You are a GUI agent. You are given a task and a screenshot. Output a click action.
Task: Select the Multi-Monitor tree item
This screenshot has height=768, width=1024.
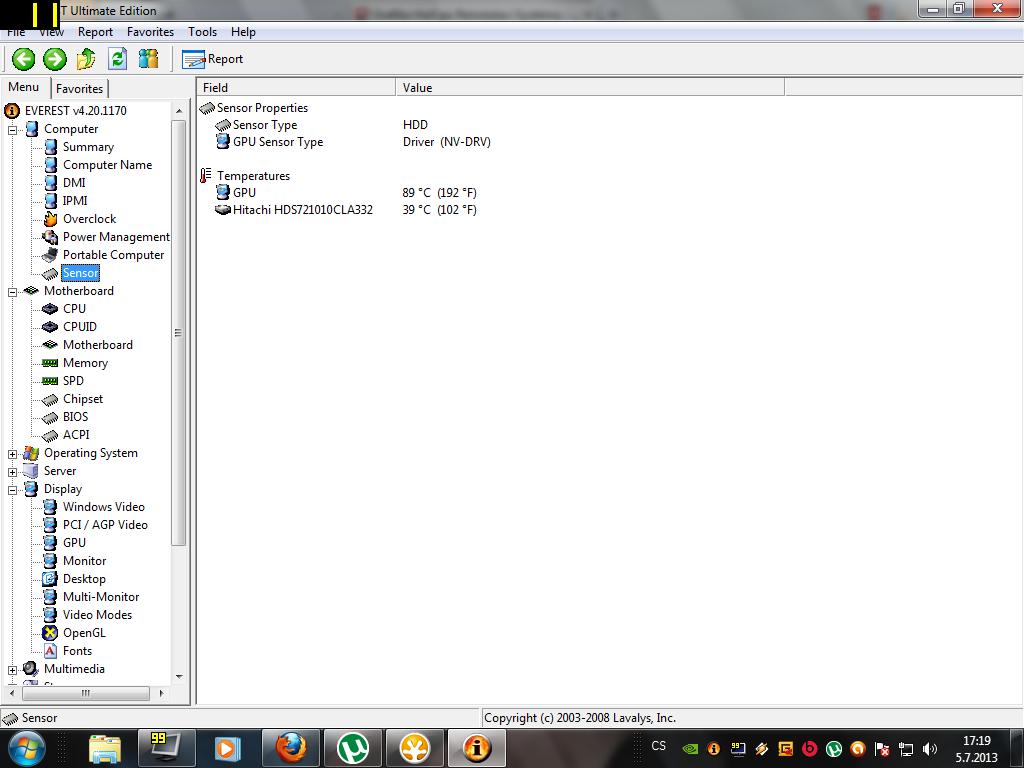(x=101, y=597)
